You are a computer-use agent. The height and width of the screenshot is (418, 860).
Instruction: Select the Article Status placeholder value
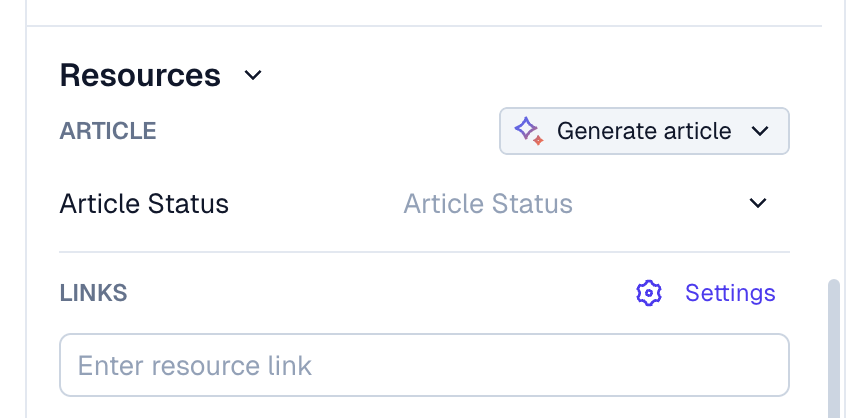488,204
